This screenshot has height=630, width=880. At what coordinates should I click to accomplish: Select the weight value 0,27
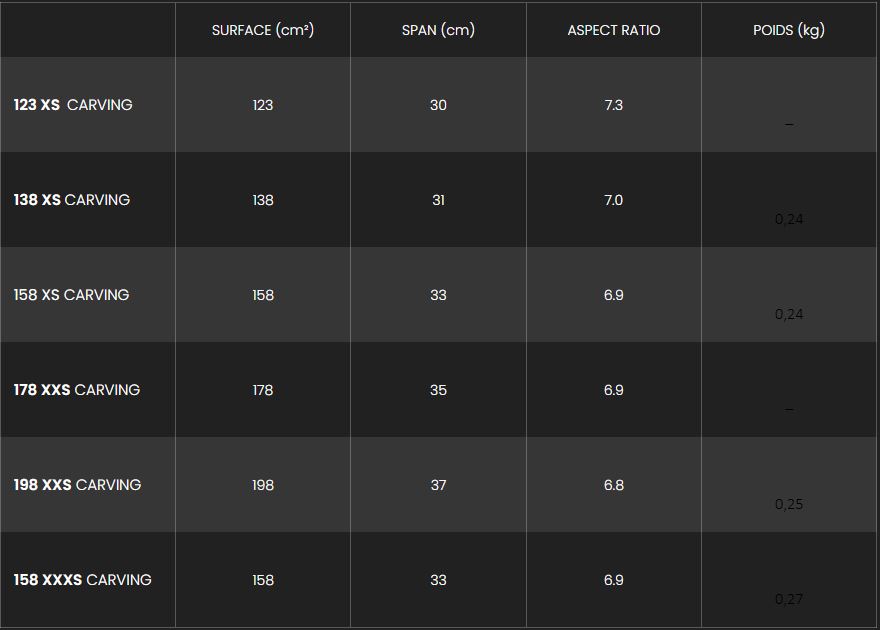[x=789, y=599]
